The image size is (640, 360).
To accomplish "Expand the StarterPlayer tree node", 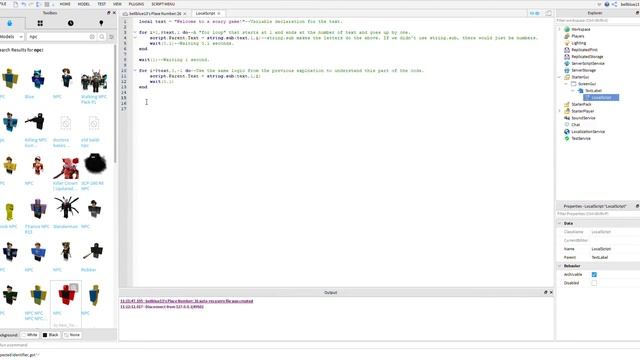I will (560, 111).
